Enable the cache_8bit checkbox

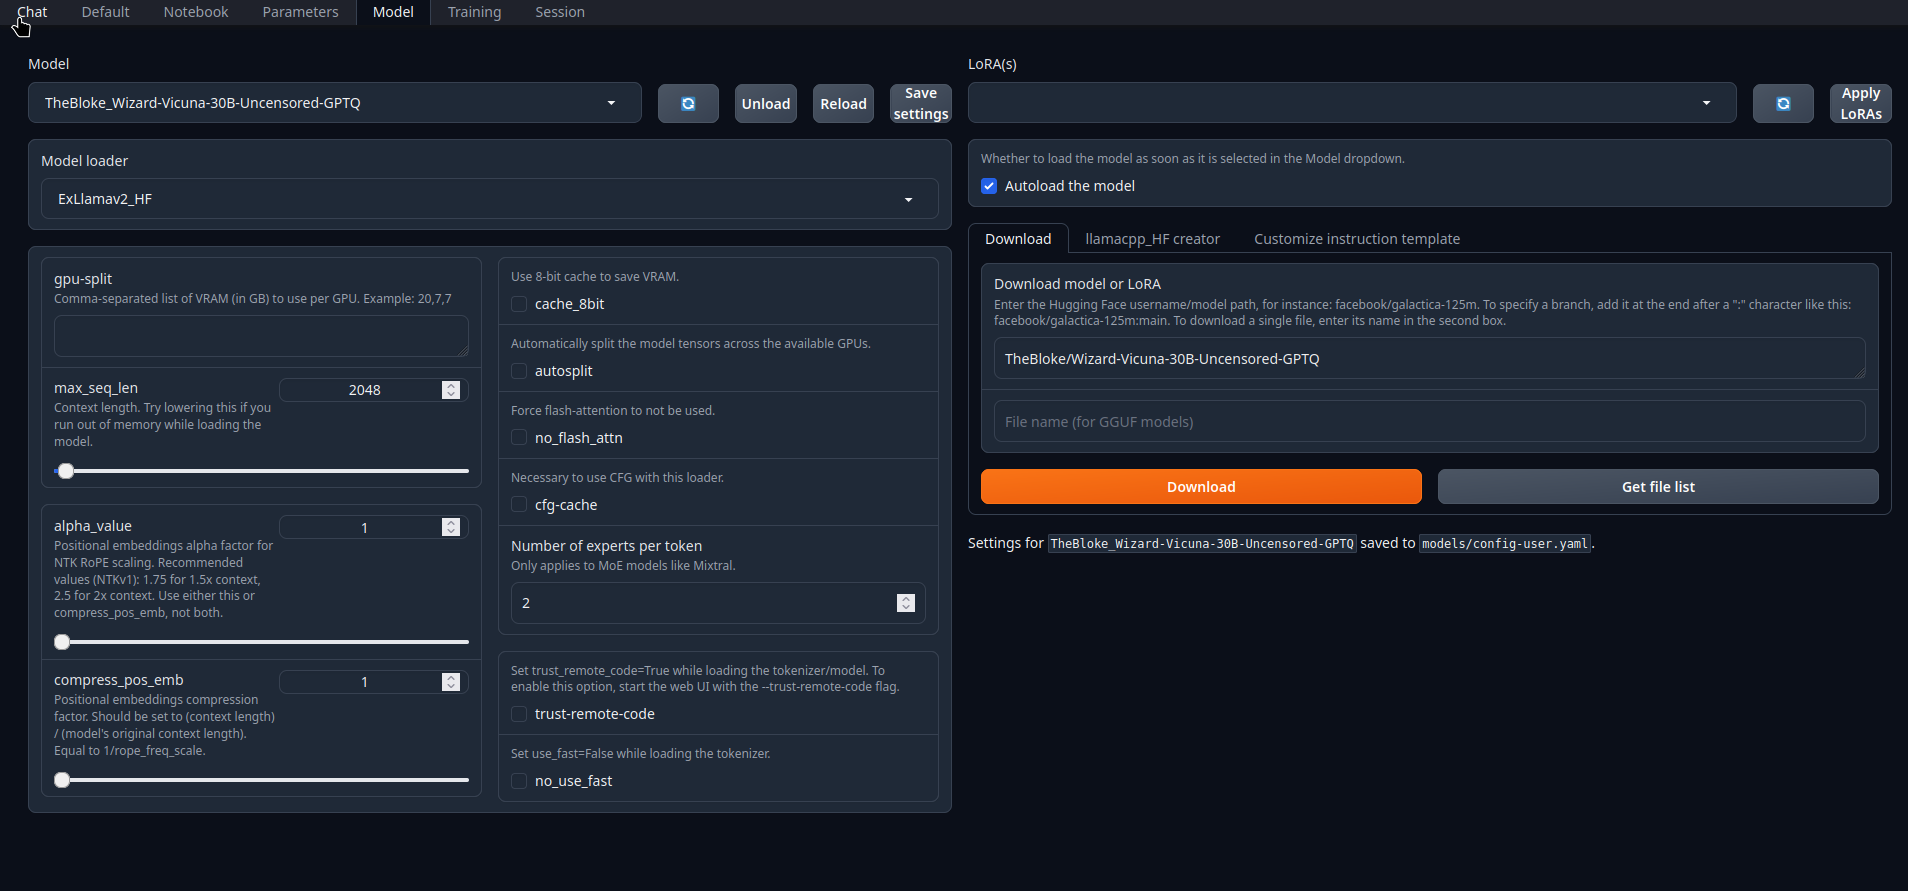point(519,304)
